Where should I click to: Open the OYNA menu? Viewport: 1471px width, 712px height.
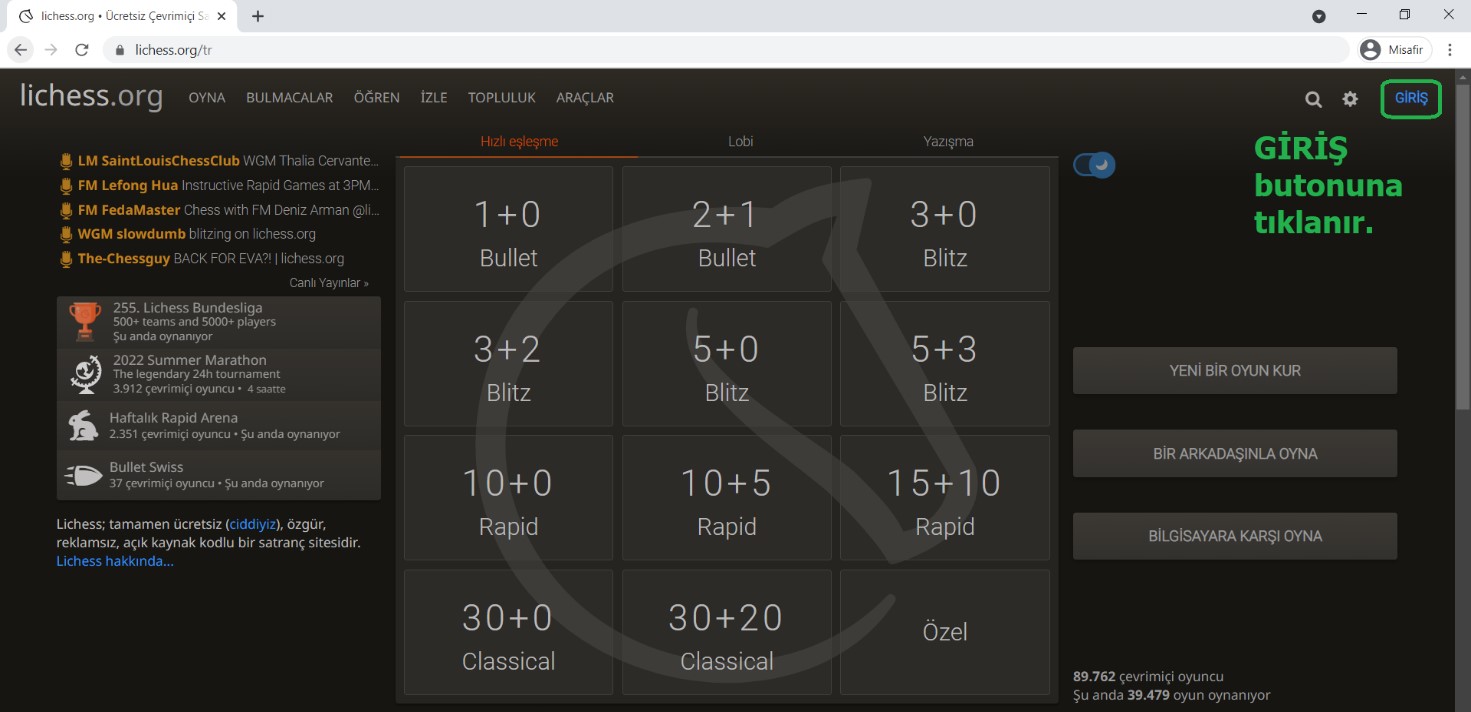207,98
